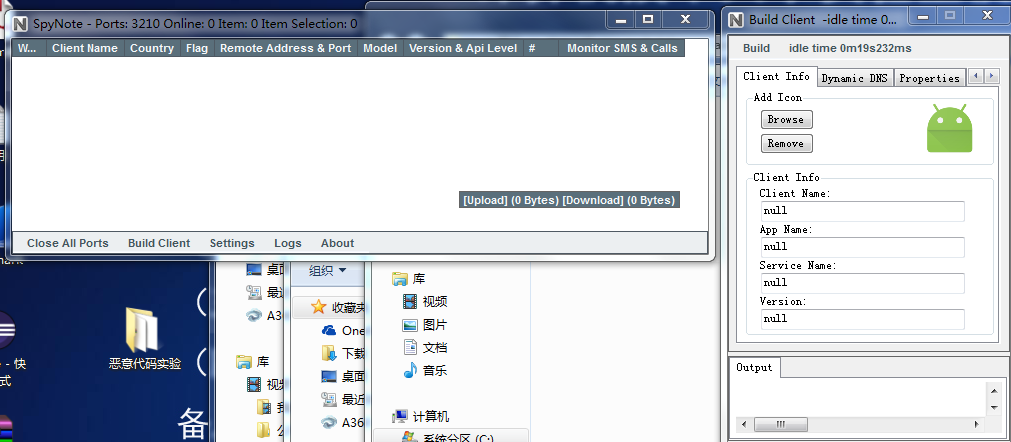1011x442 pixels.
Task: Click the OneDrive cloud icon in favorites
Action: (329, 331)
